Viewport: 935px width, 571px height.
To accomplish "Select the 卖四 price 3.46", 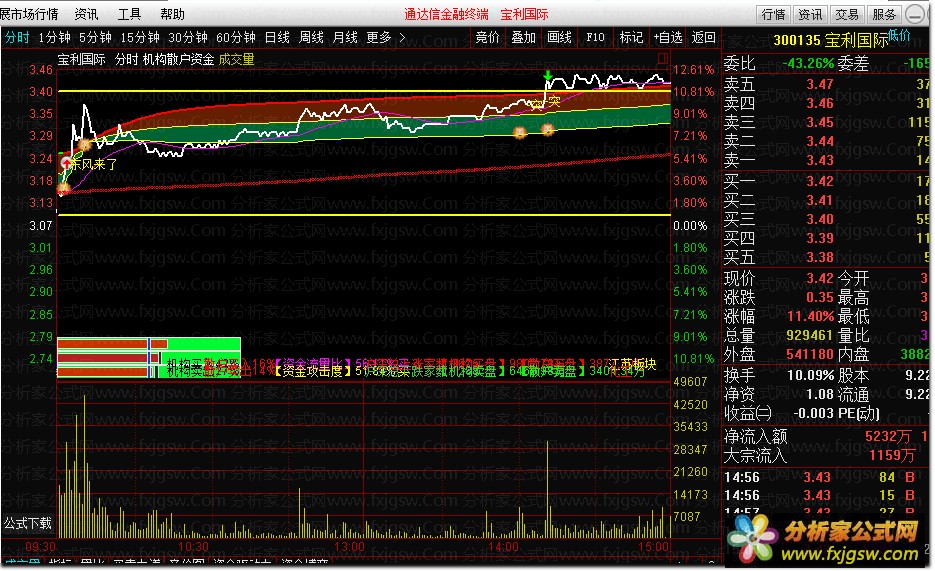I will point(820,103).
